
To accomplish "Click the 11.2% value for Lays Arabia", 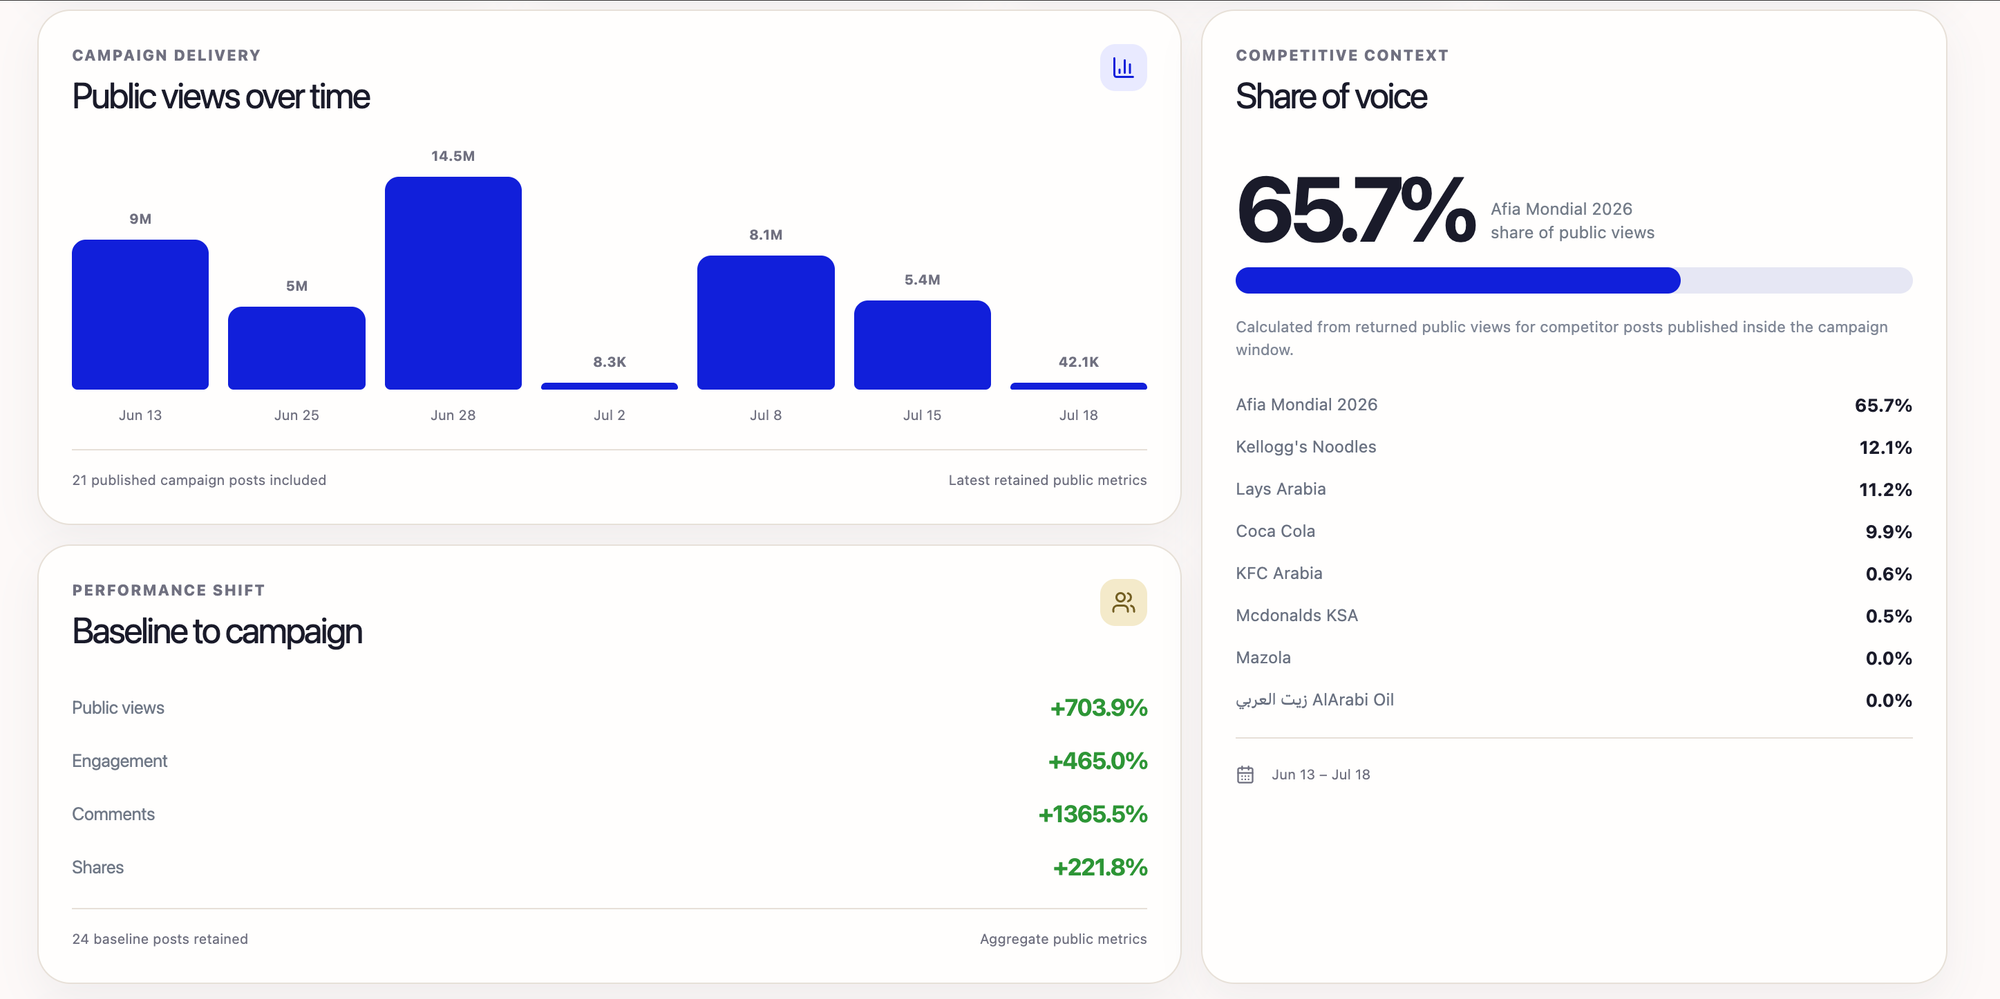I will point(1885,490).
